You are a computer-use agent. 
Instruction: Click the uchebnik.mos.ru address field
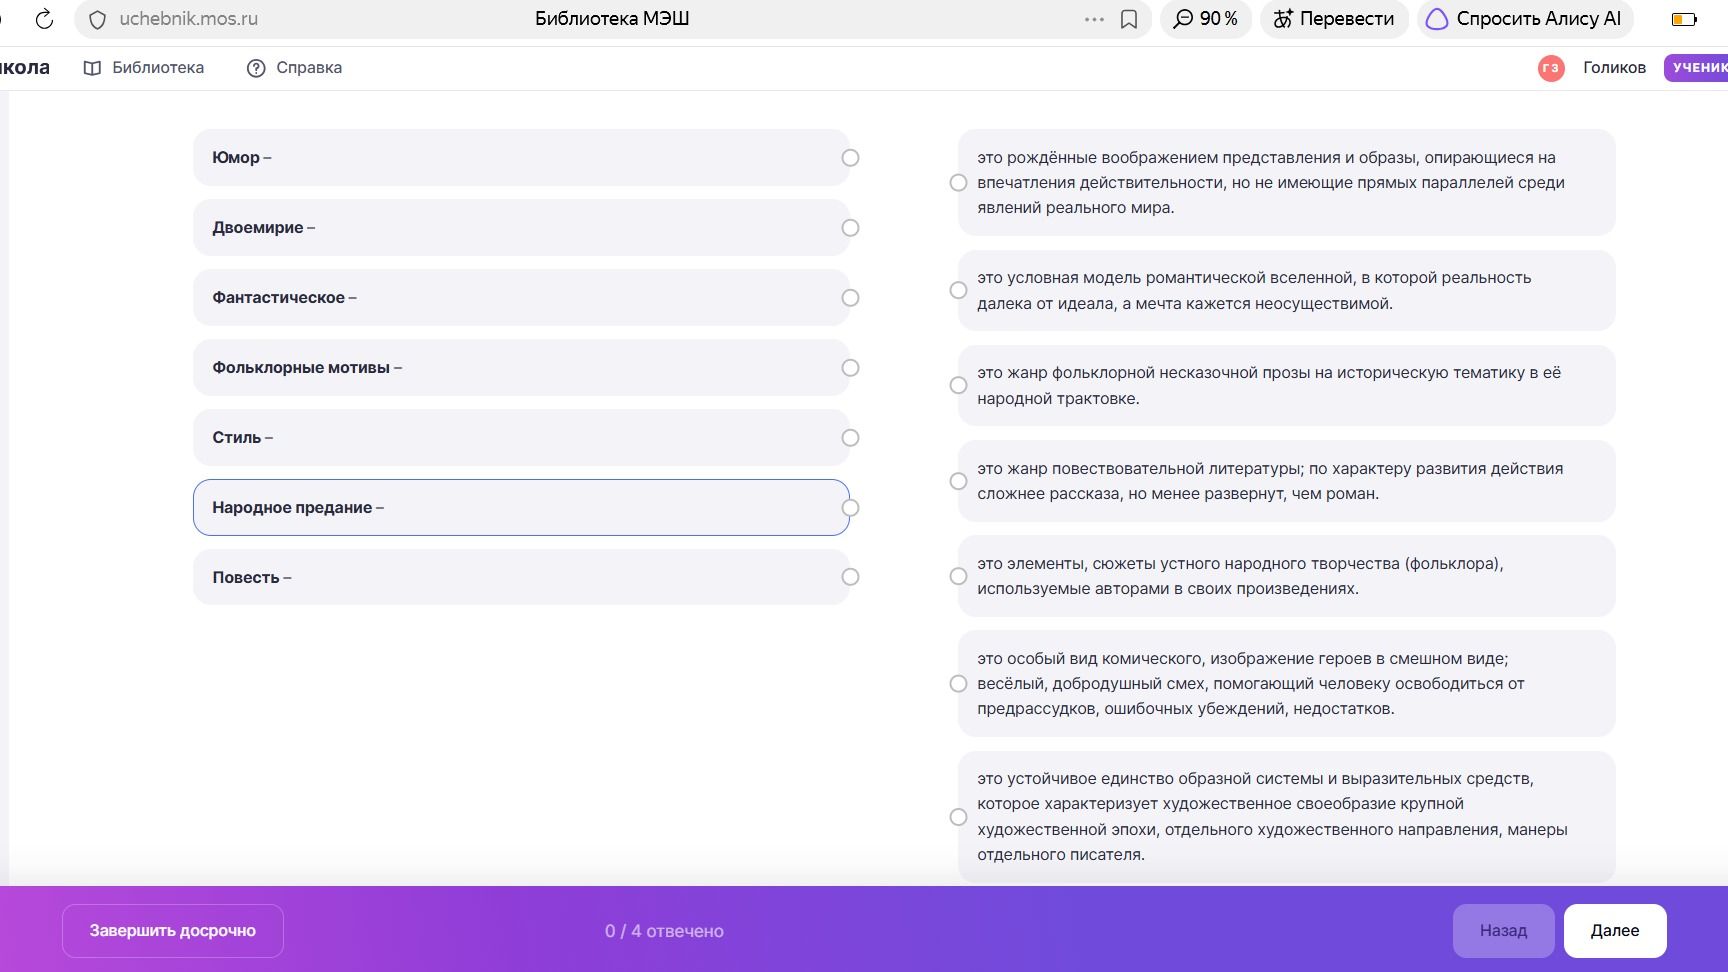coord(188,19)
